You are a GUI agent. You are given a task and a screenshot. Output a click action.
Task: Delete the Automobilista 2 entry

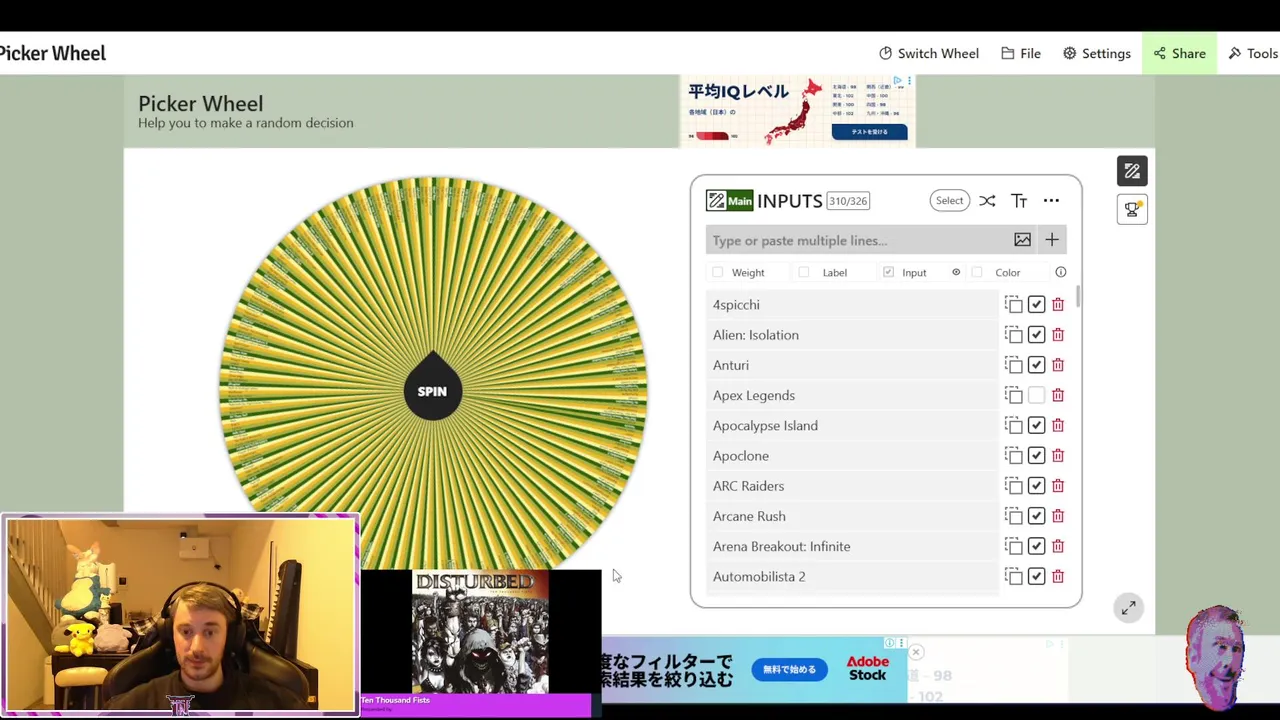click(x=1058, y=576)
